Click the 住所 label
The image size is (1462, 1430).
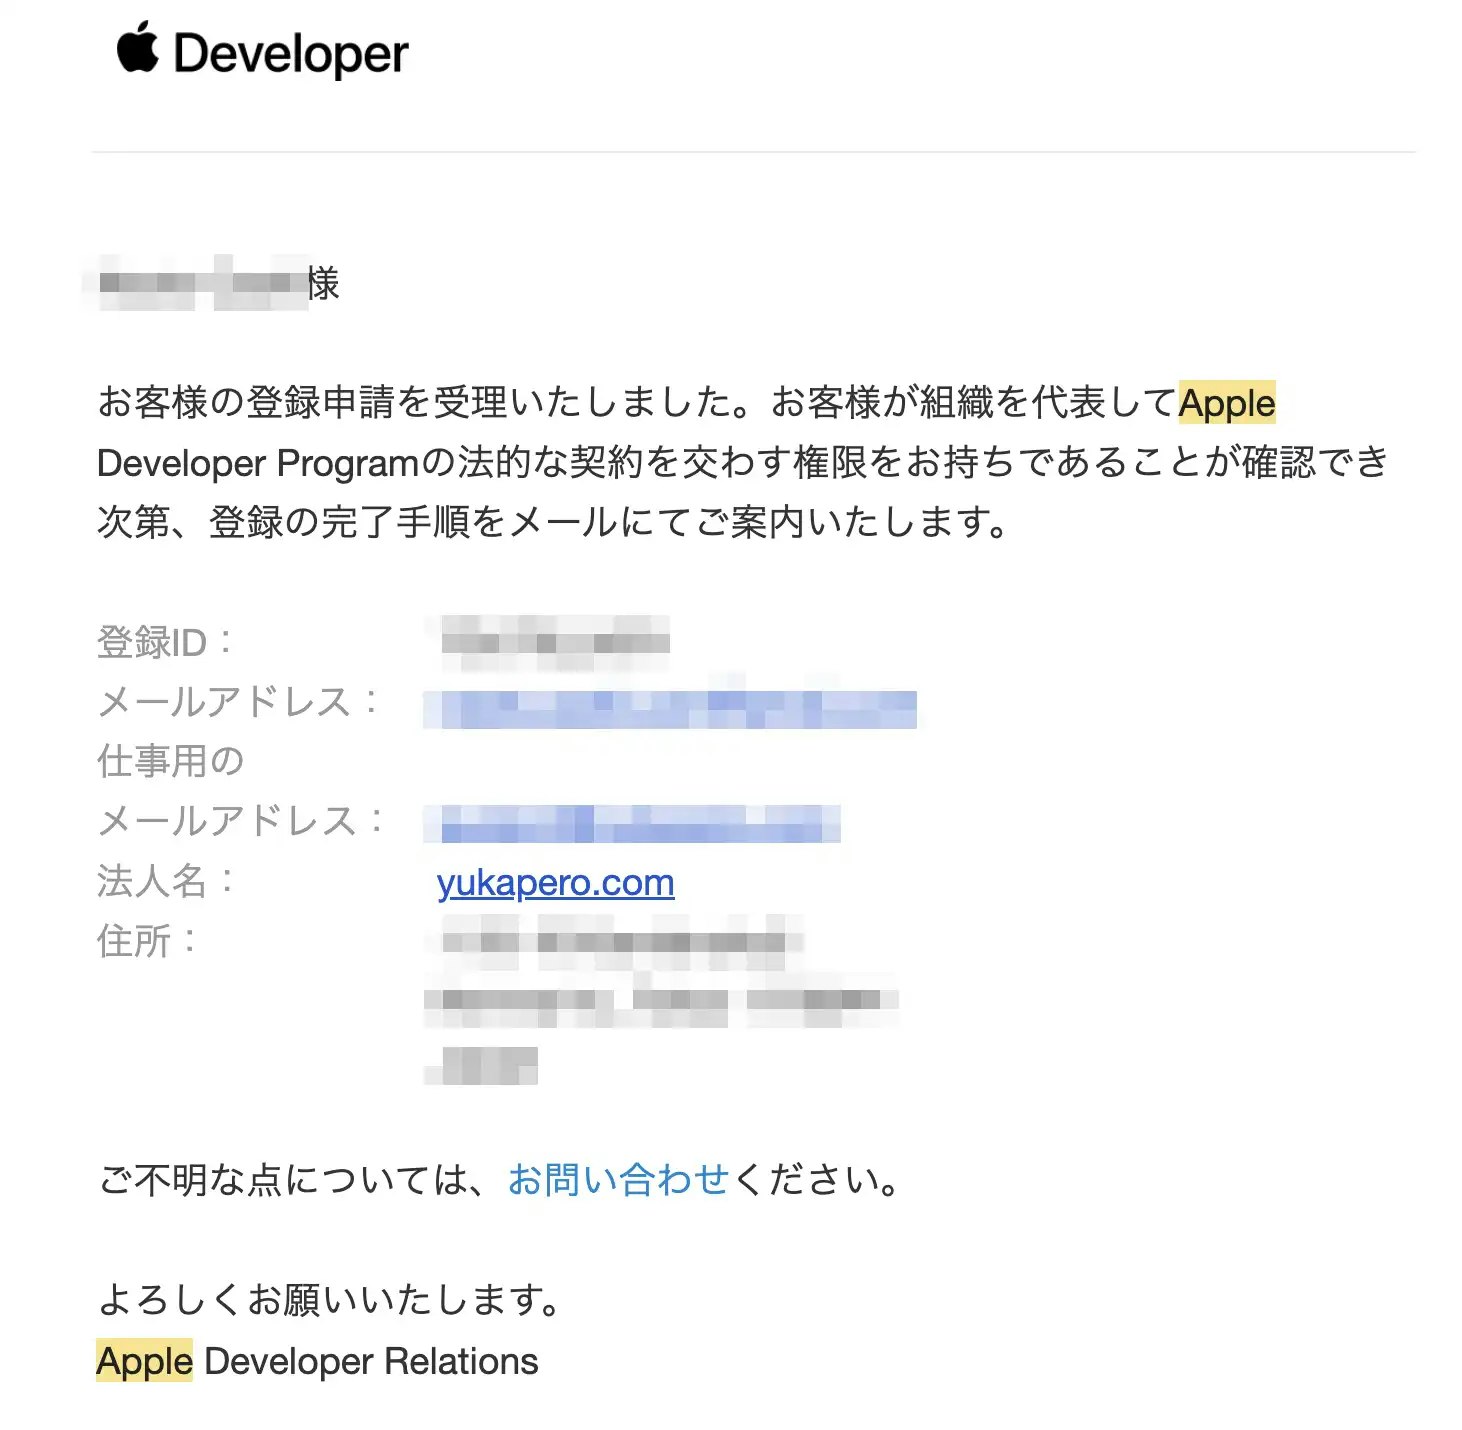[146, 941]
